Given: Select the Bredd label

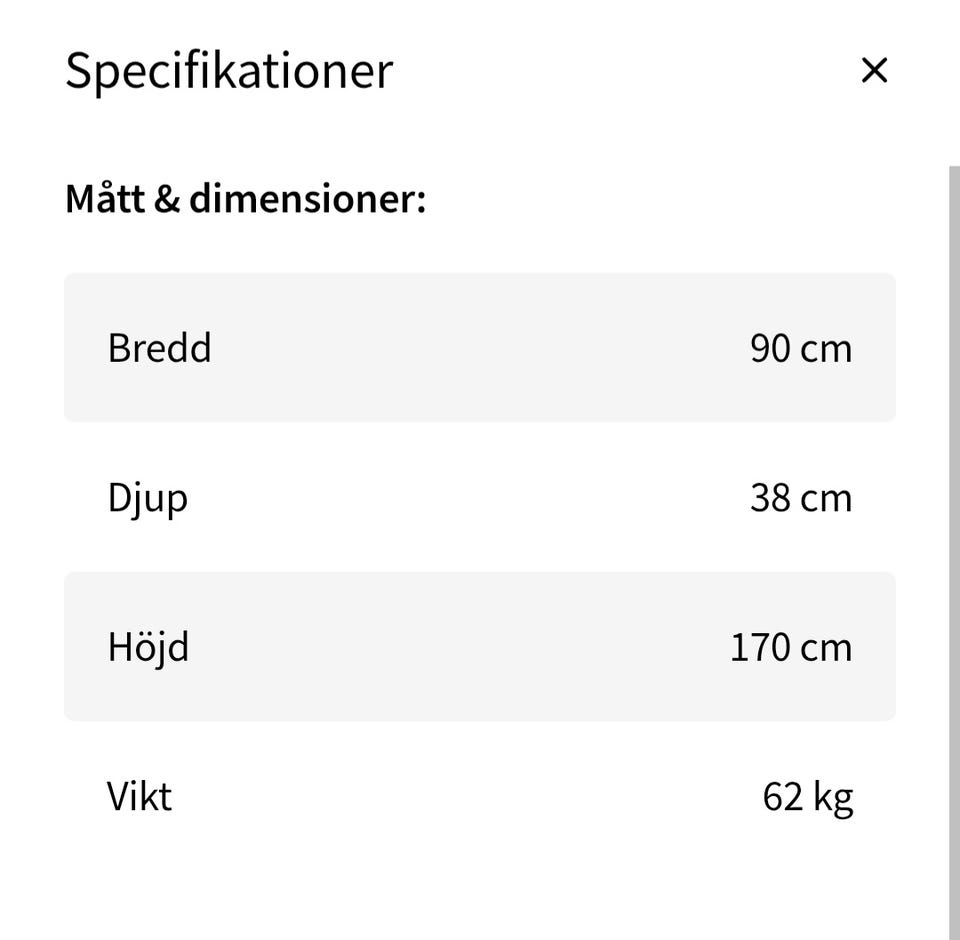Looking at the screenshot, I should click(159, 348).
